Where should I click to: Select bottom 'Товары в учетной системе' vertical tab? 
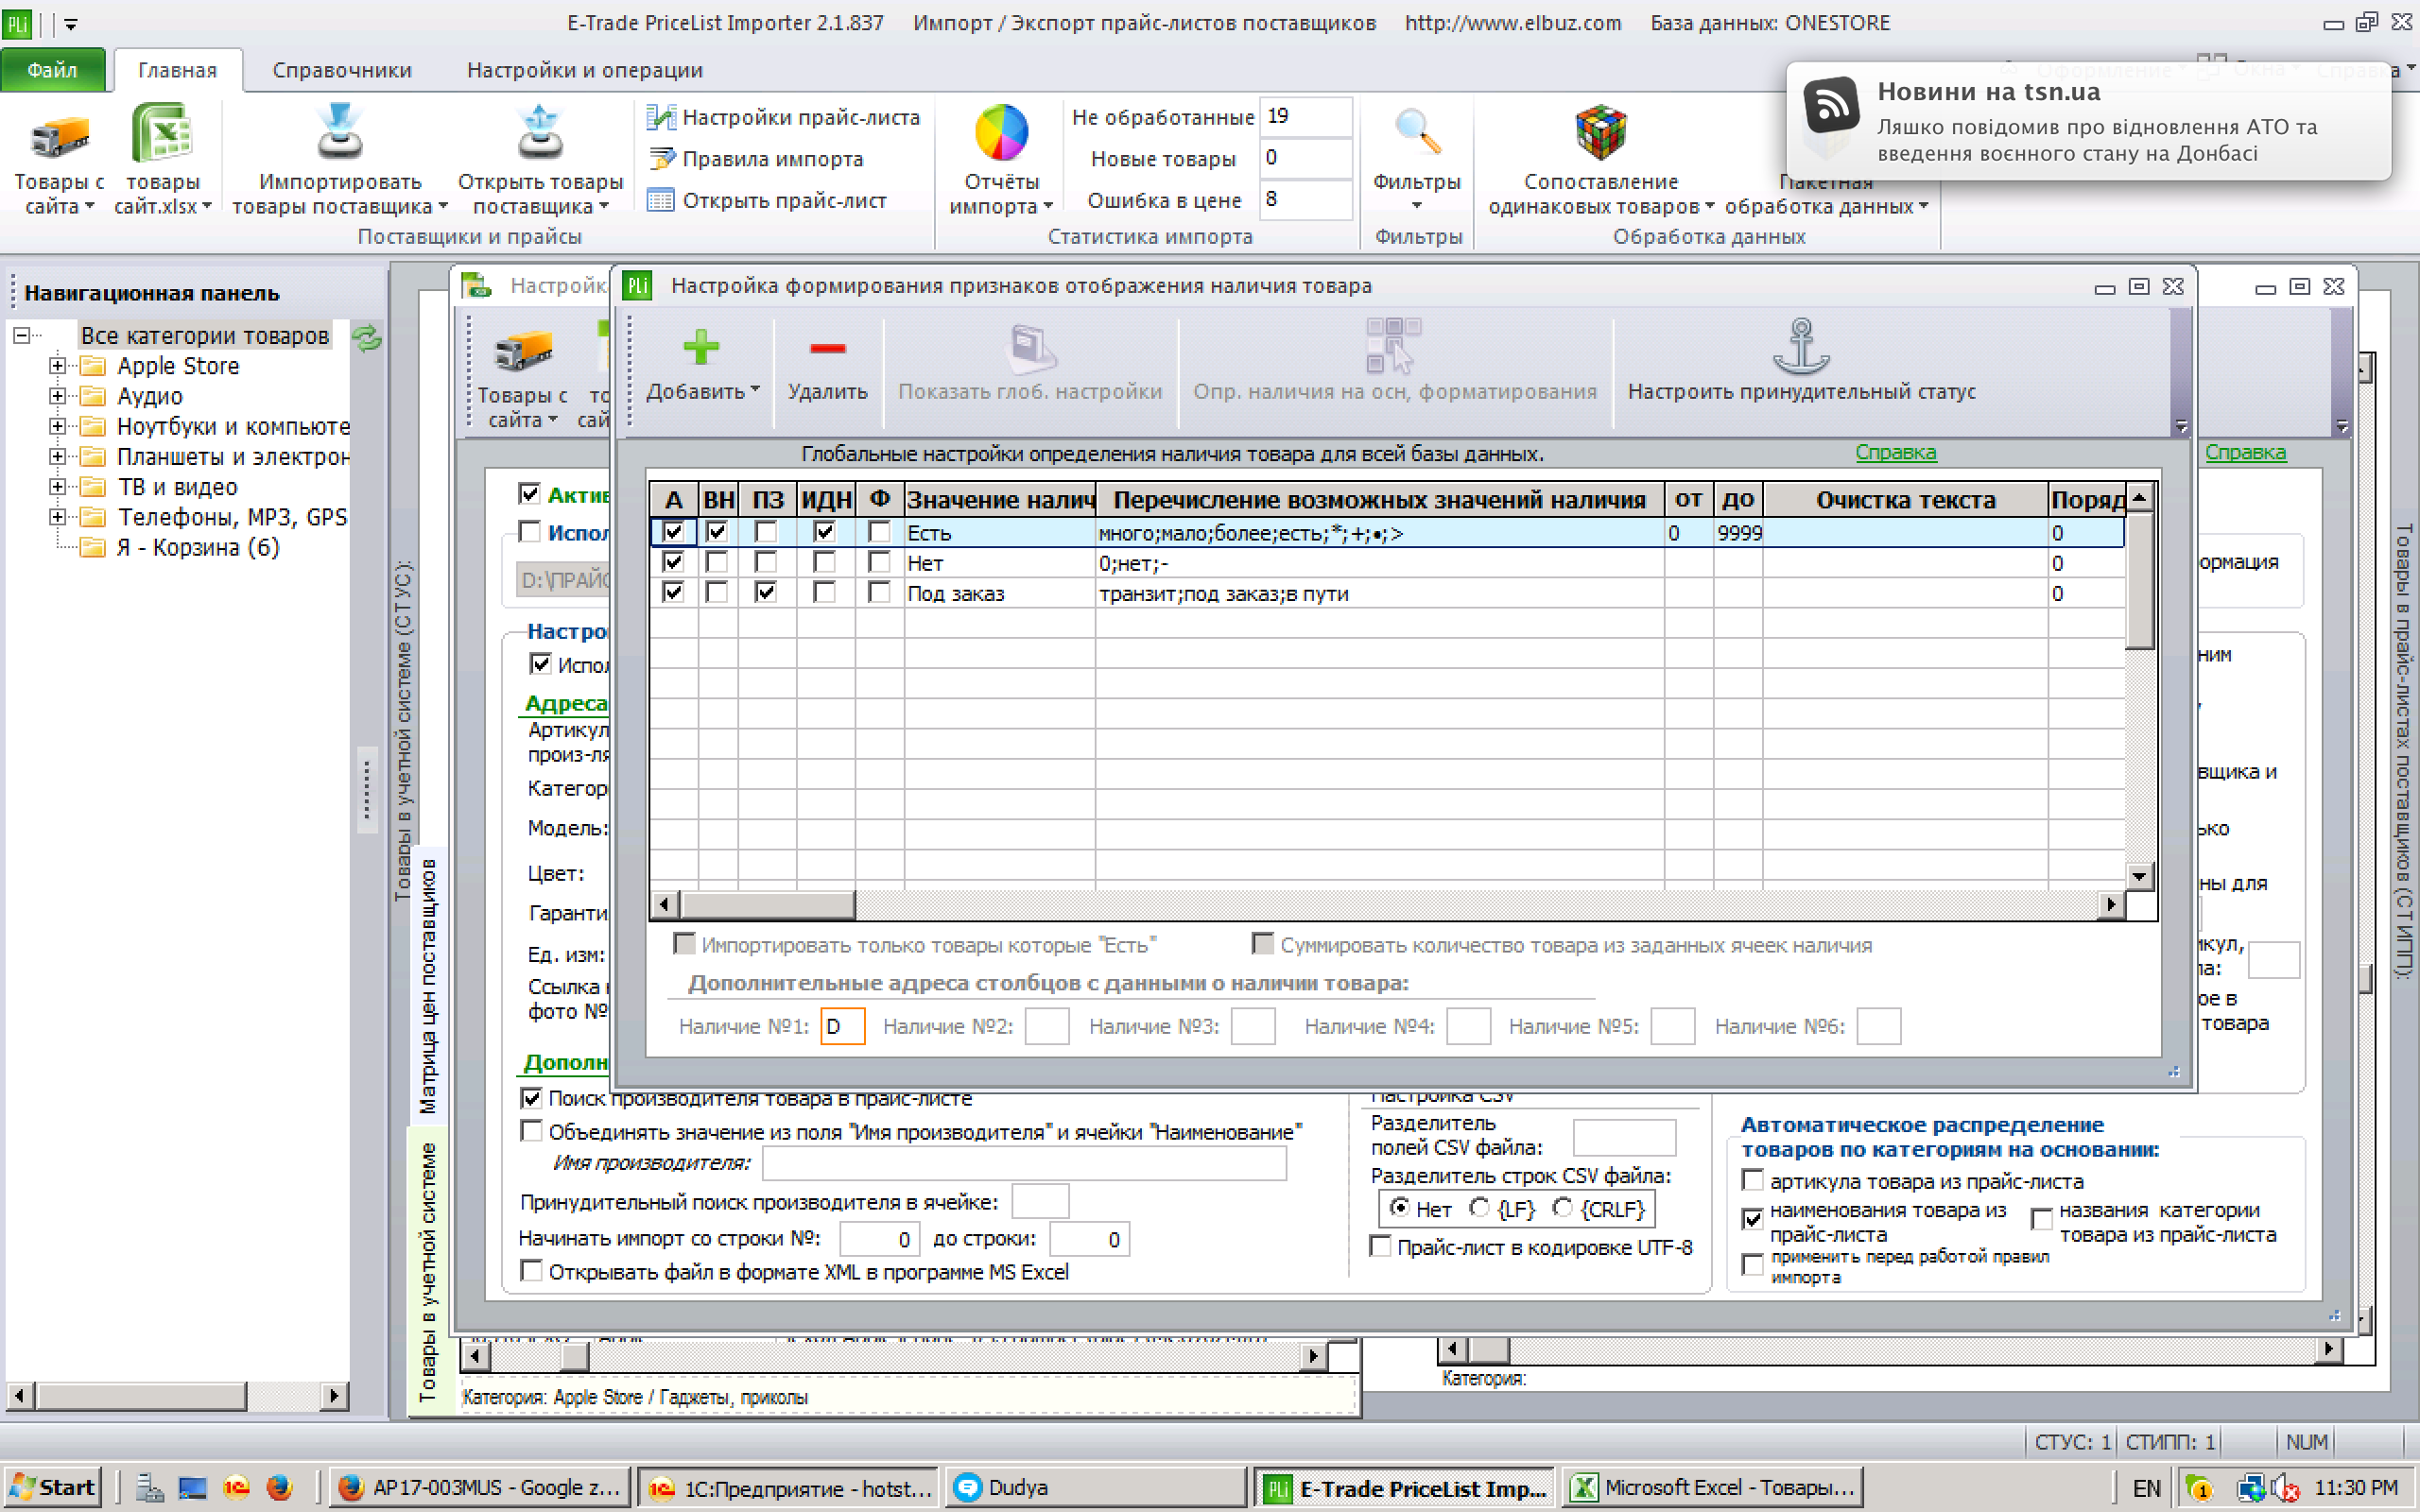(x=428, y=1270)
